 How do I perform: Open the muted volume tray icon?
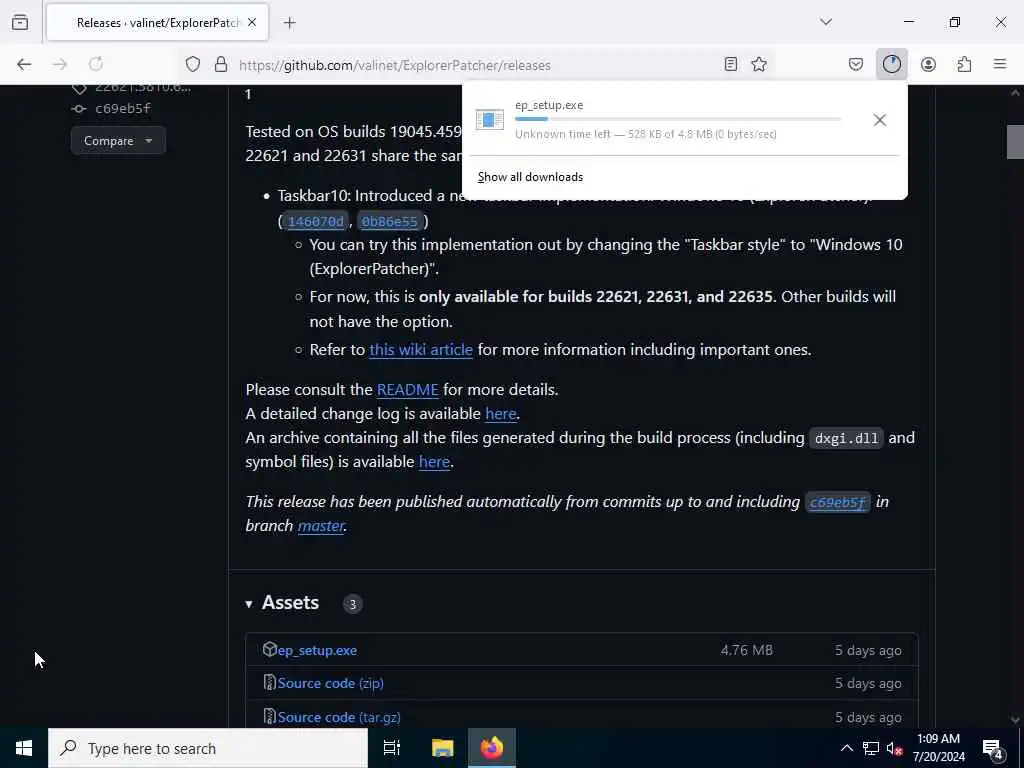coord(894,748)
